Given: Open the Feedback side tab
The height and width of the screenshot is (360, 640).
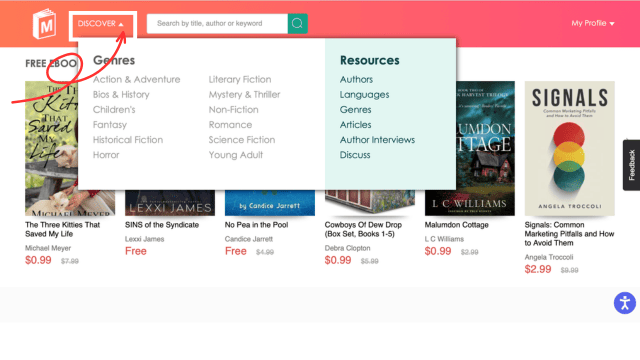Looking at the screenshot, I should (631, 165).
